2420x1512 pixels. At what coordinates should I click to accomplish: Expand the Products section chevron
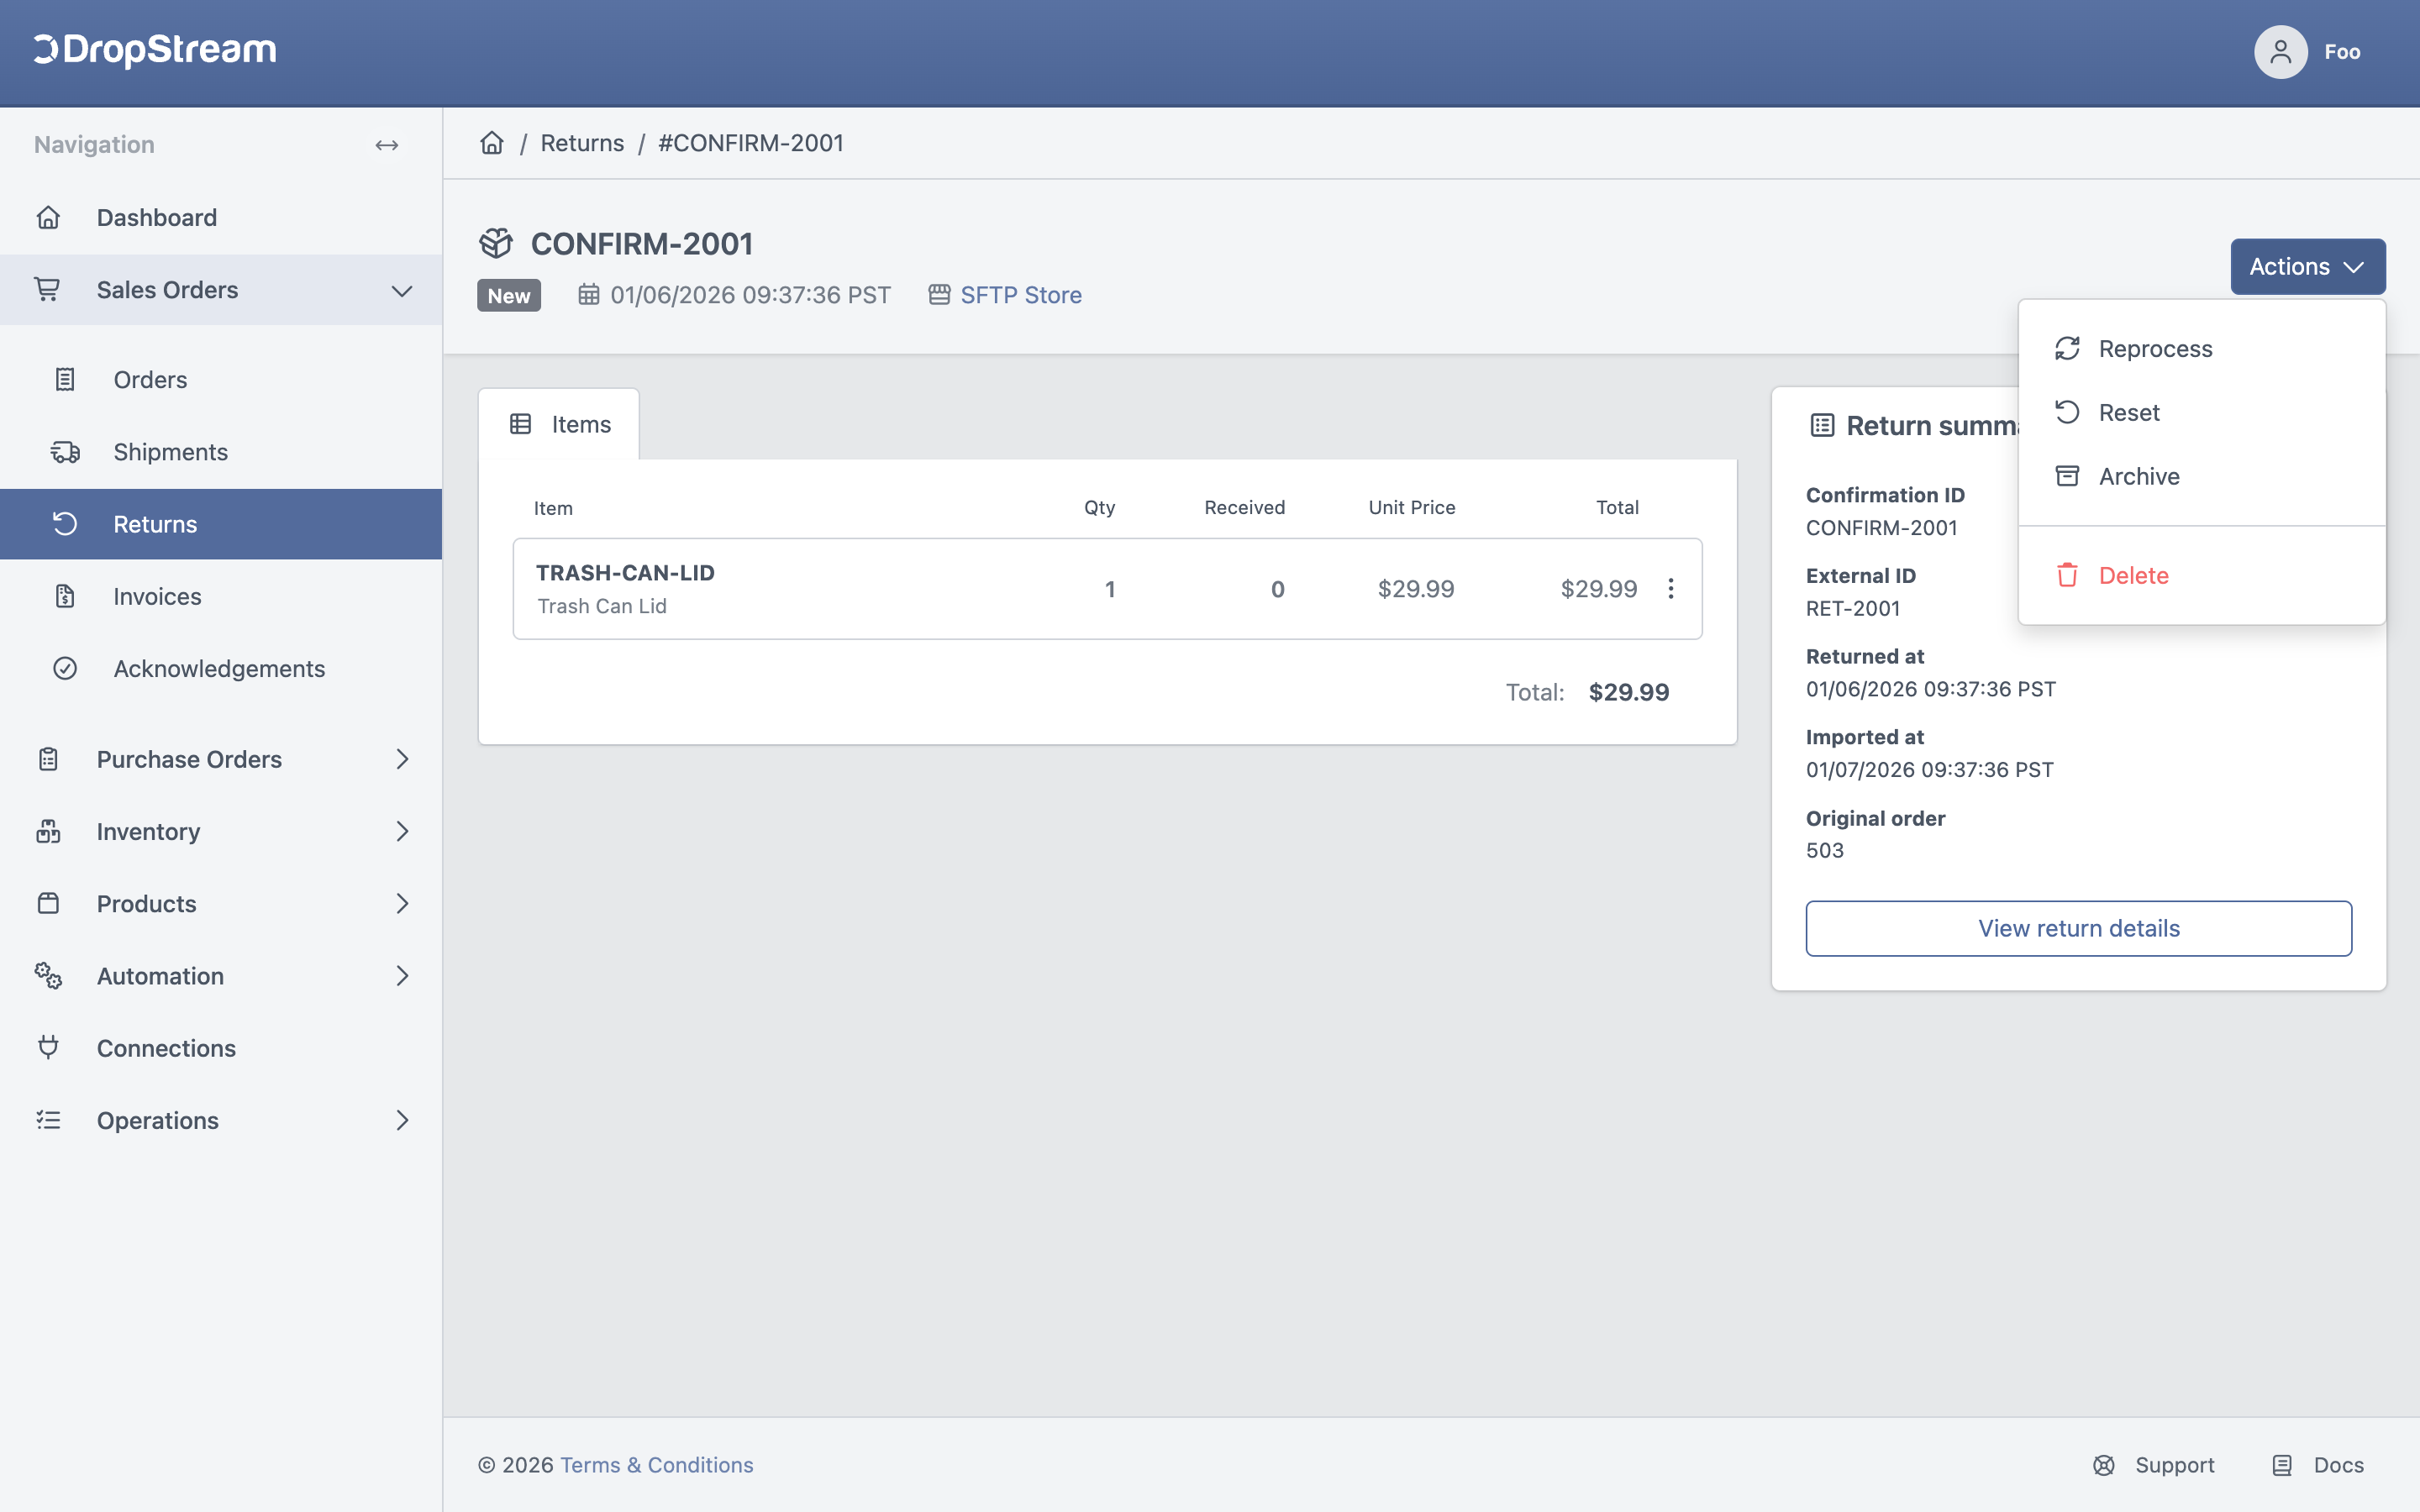pos(402,904)
